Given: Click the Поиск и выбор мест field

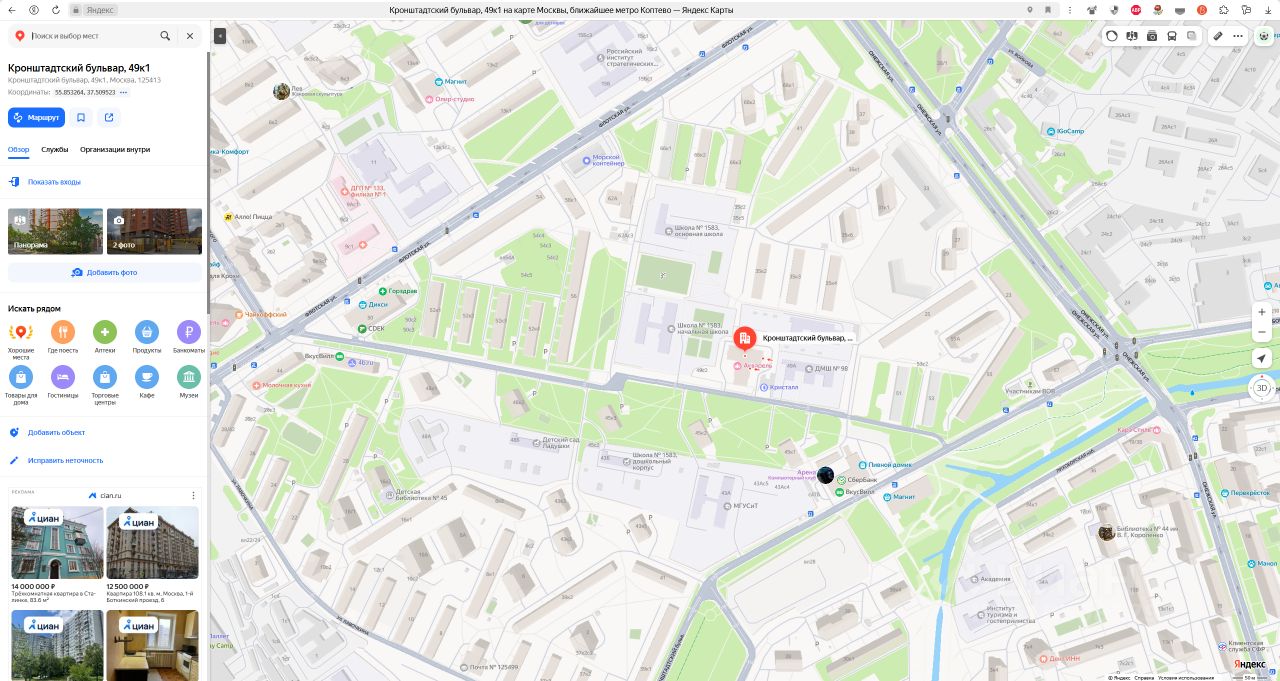Looking at the screenshot, I should 92,36.
